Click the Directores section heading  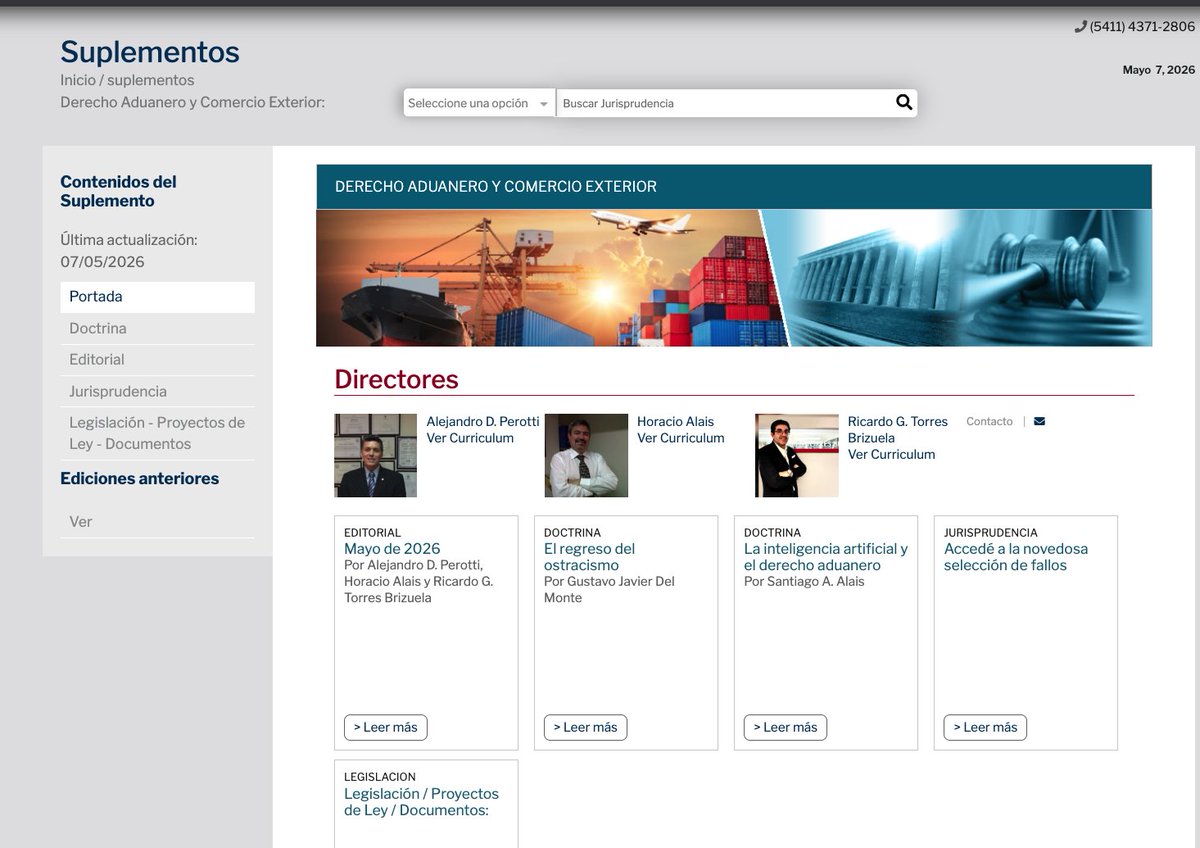(396, 379)
